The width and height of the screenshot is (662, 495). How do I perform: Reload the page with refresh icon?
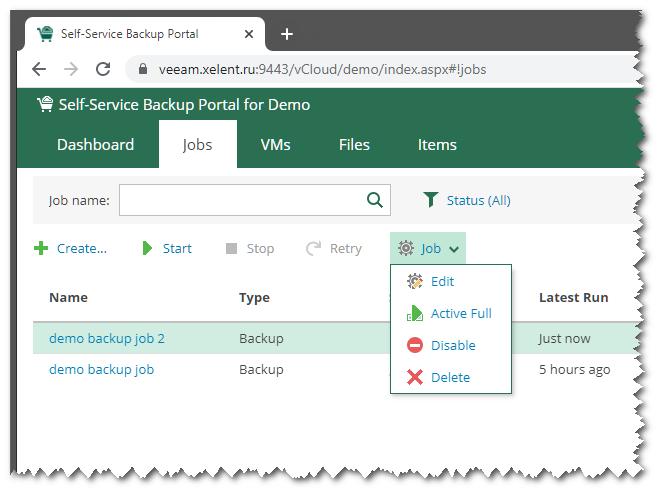pos(103,69)
